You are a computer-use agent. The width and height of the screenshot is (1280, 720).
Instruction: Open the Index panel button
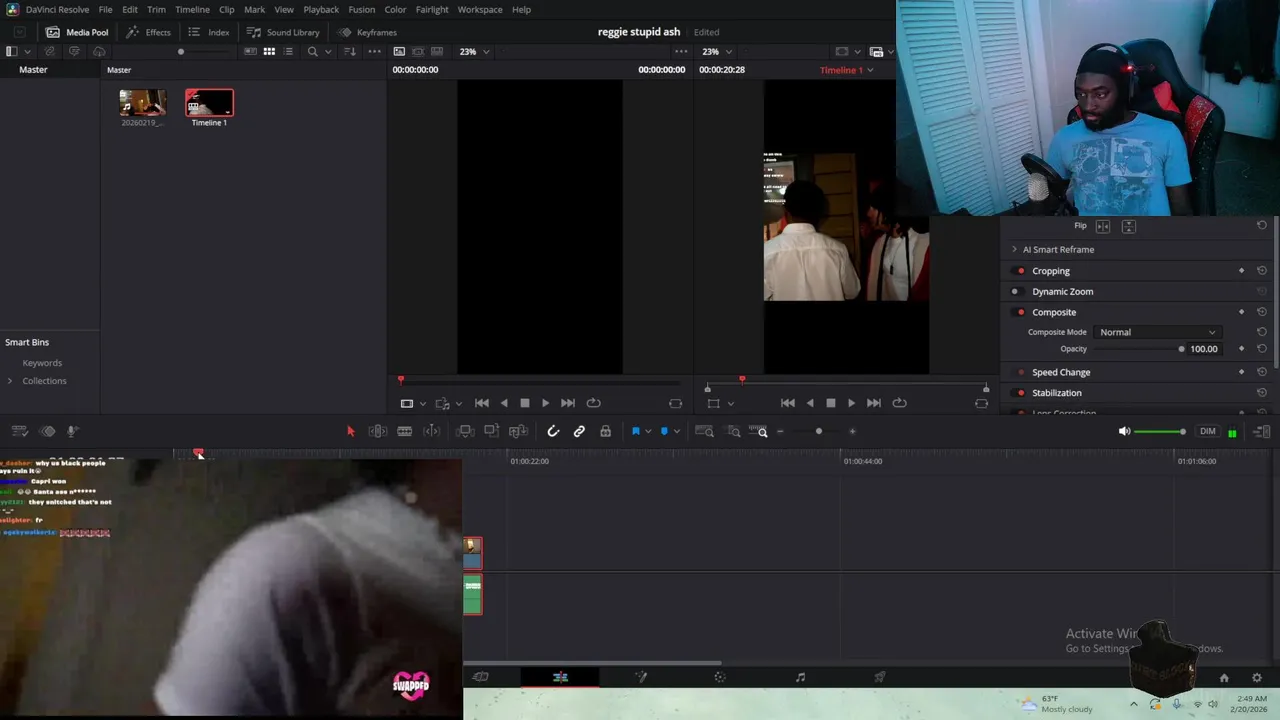(x=209, y=32)
